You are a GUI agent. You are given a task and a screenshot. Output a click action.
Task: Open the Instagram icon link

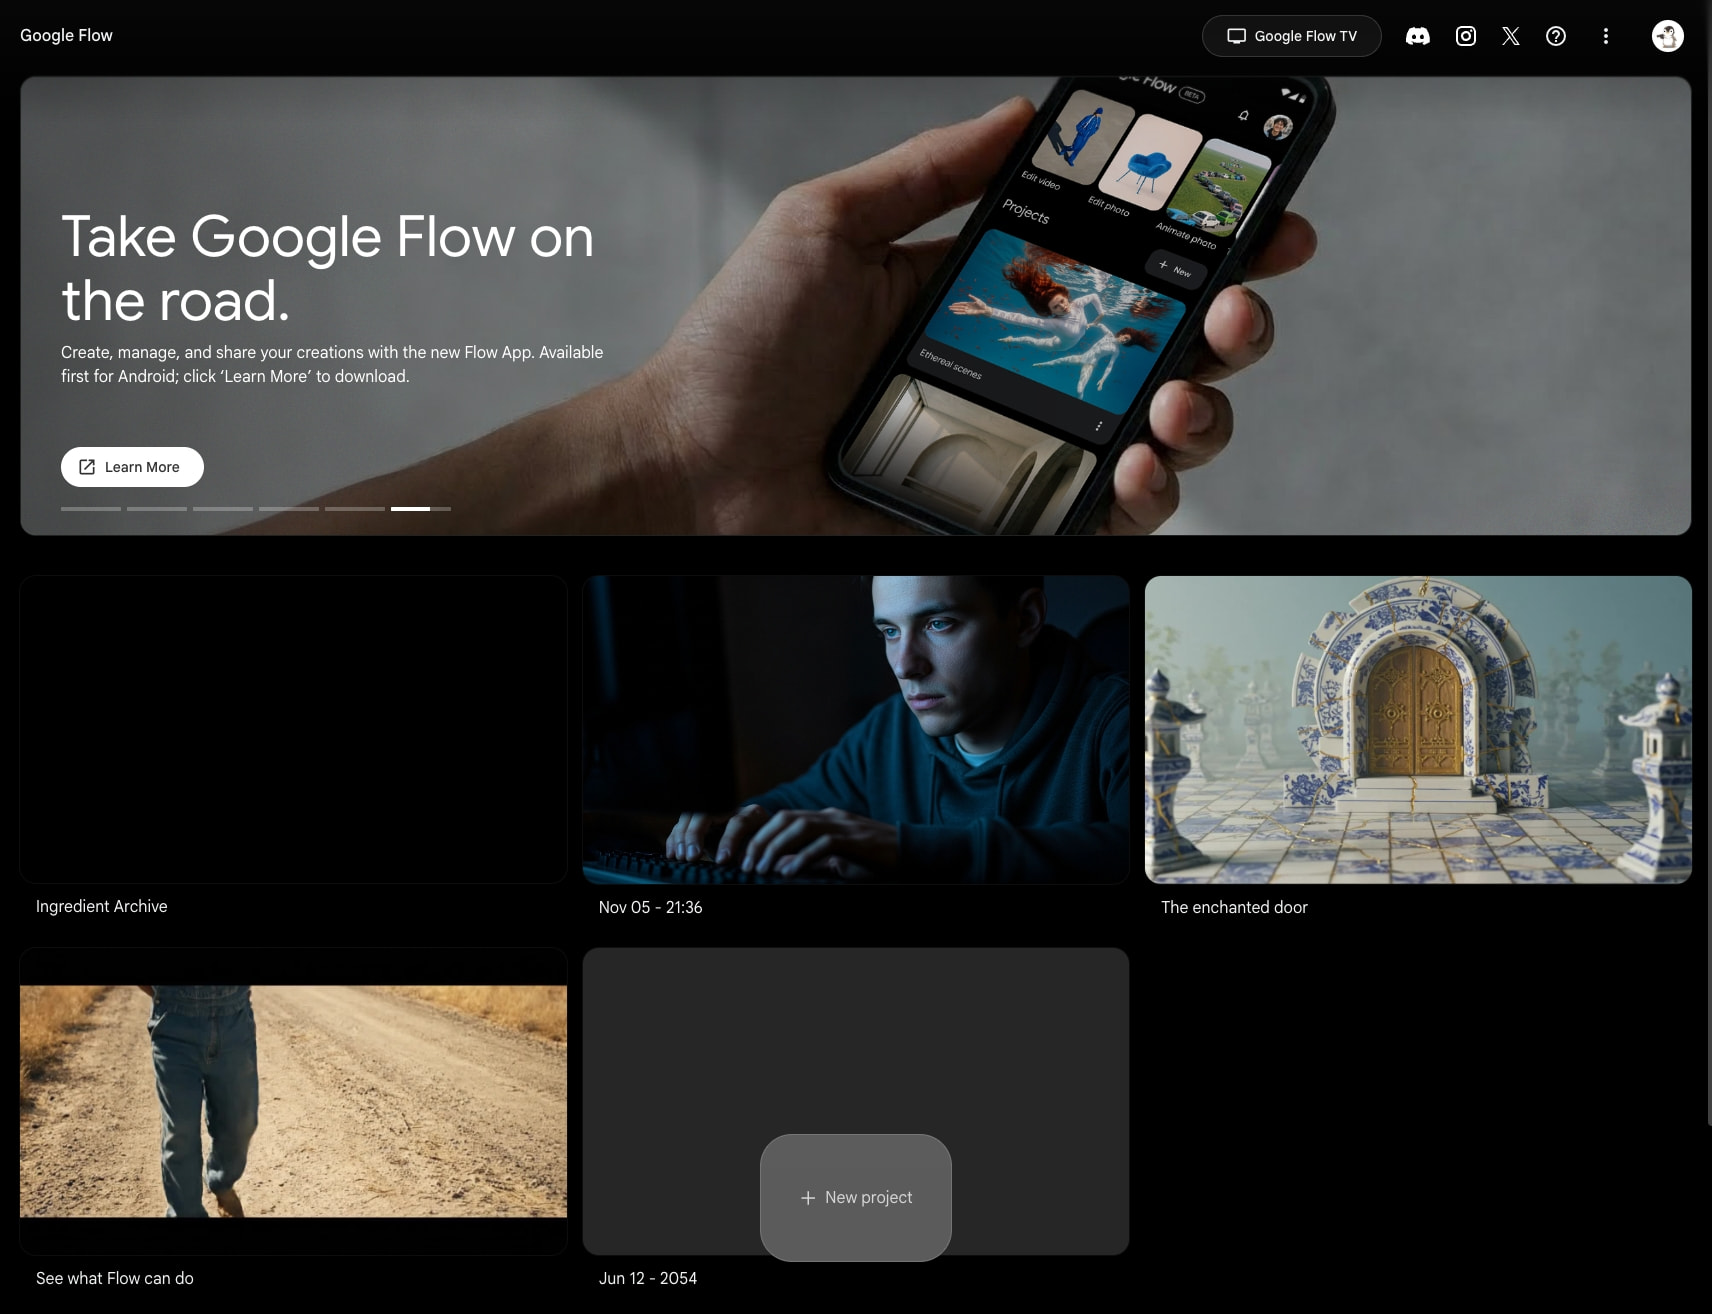pyautogui.click(x=1465, y=36)
